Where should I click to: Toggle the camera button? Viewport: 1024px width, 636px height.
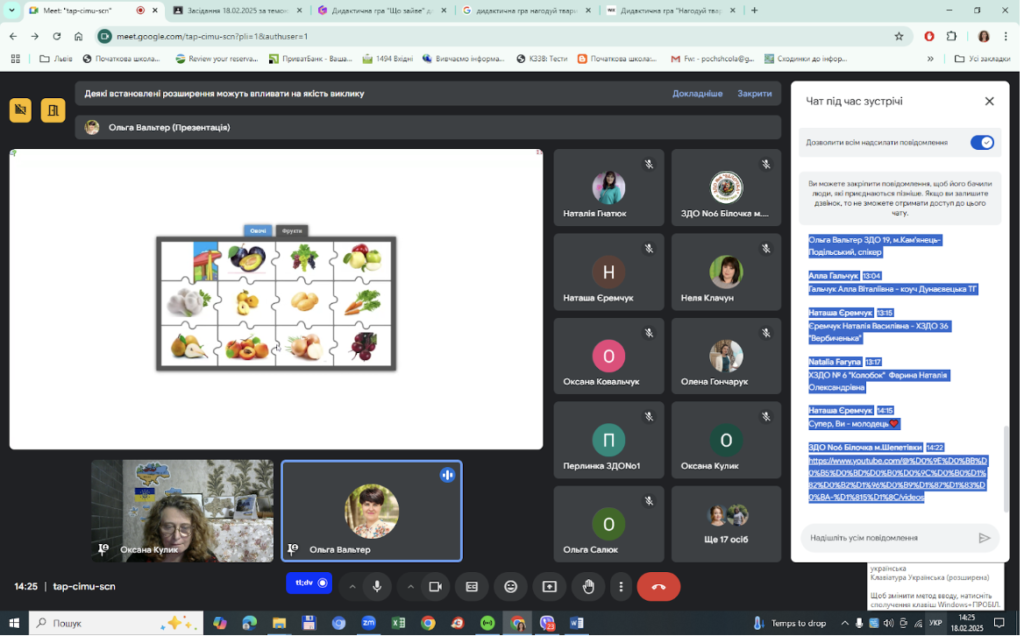click(435, 587)
